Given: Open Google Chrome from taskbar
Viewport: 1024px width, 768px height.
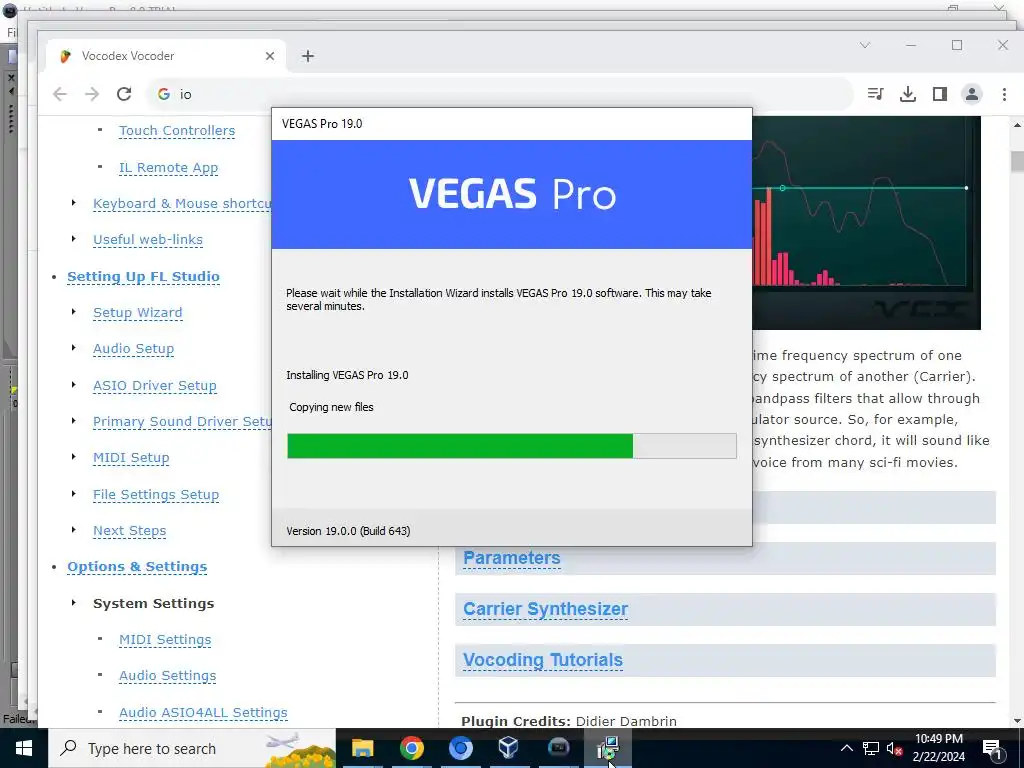Looking at the screenshot, I should (x=411, y=748).
